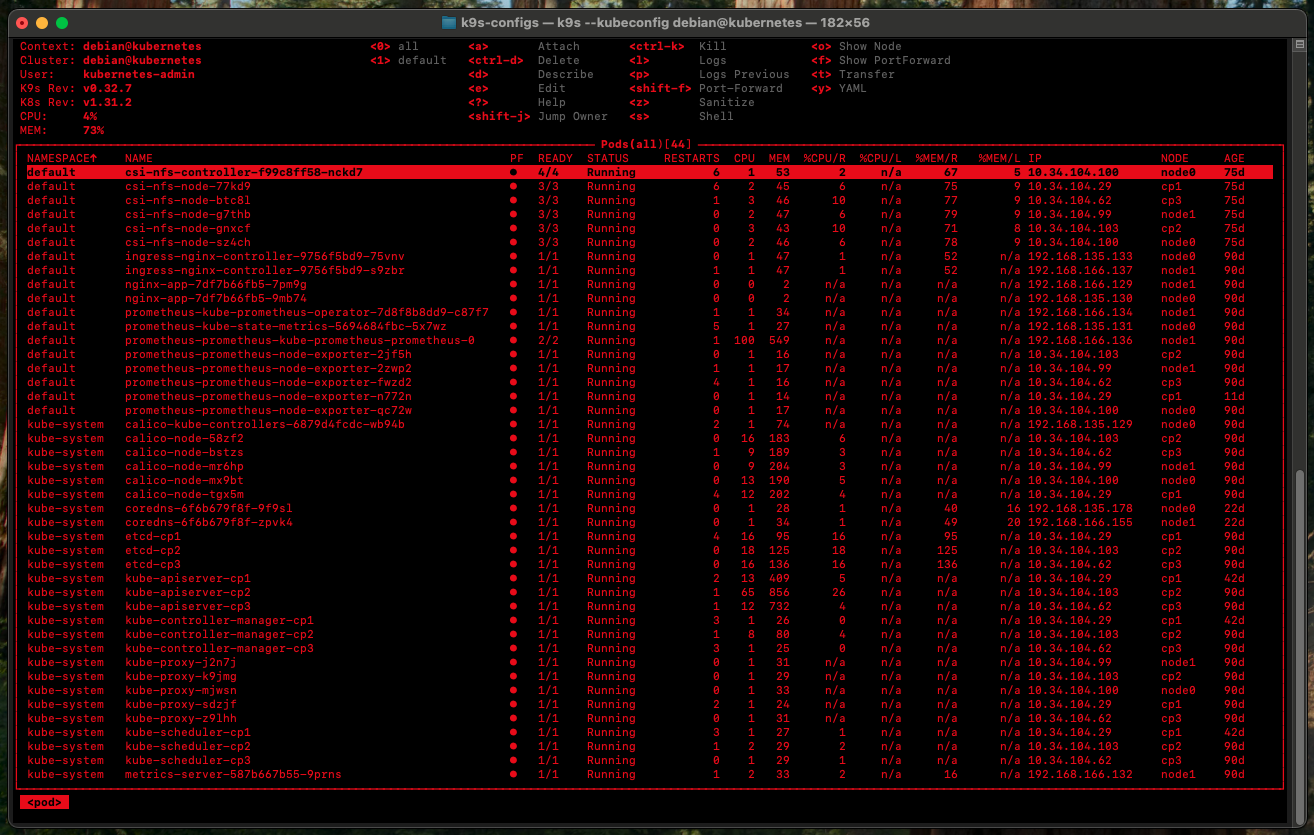The width and height of the screenshot is (1314, 835).
Task: Click the <pod> breadcrumb at the bottom
Action: [x=44, y=802]
